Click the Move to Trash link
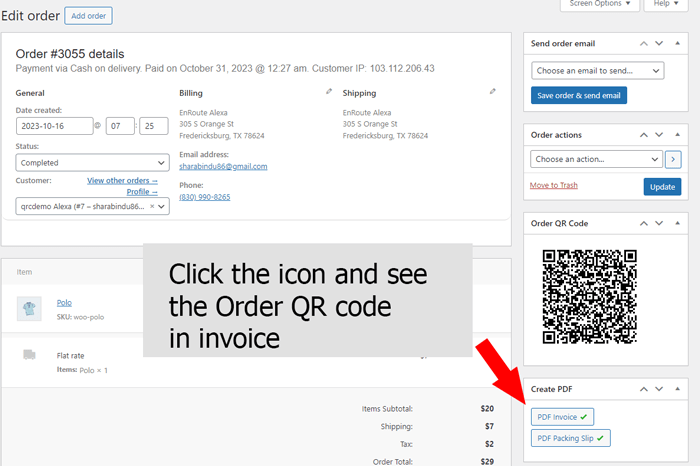Screen dimensions: 700x466 pyautogui.click(x=554, y=185)
